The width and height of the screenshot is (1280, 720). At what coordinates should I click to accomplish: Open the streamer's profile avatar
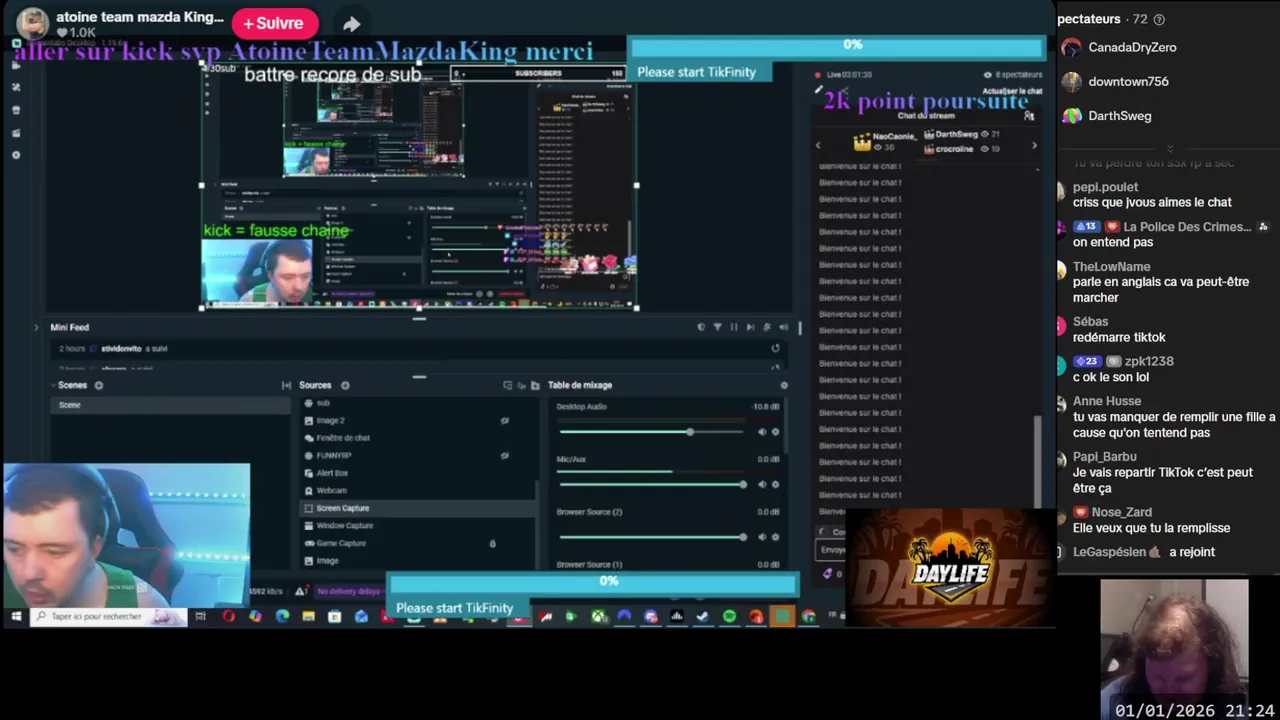click(32, 23)
